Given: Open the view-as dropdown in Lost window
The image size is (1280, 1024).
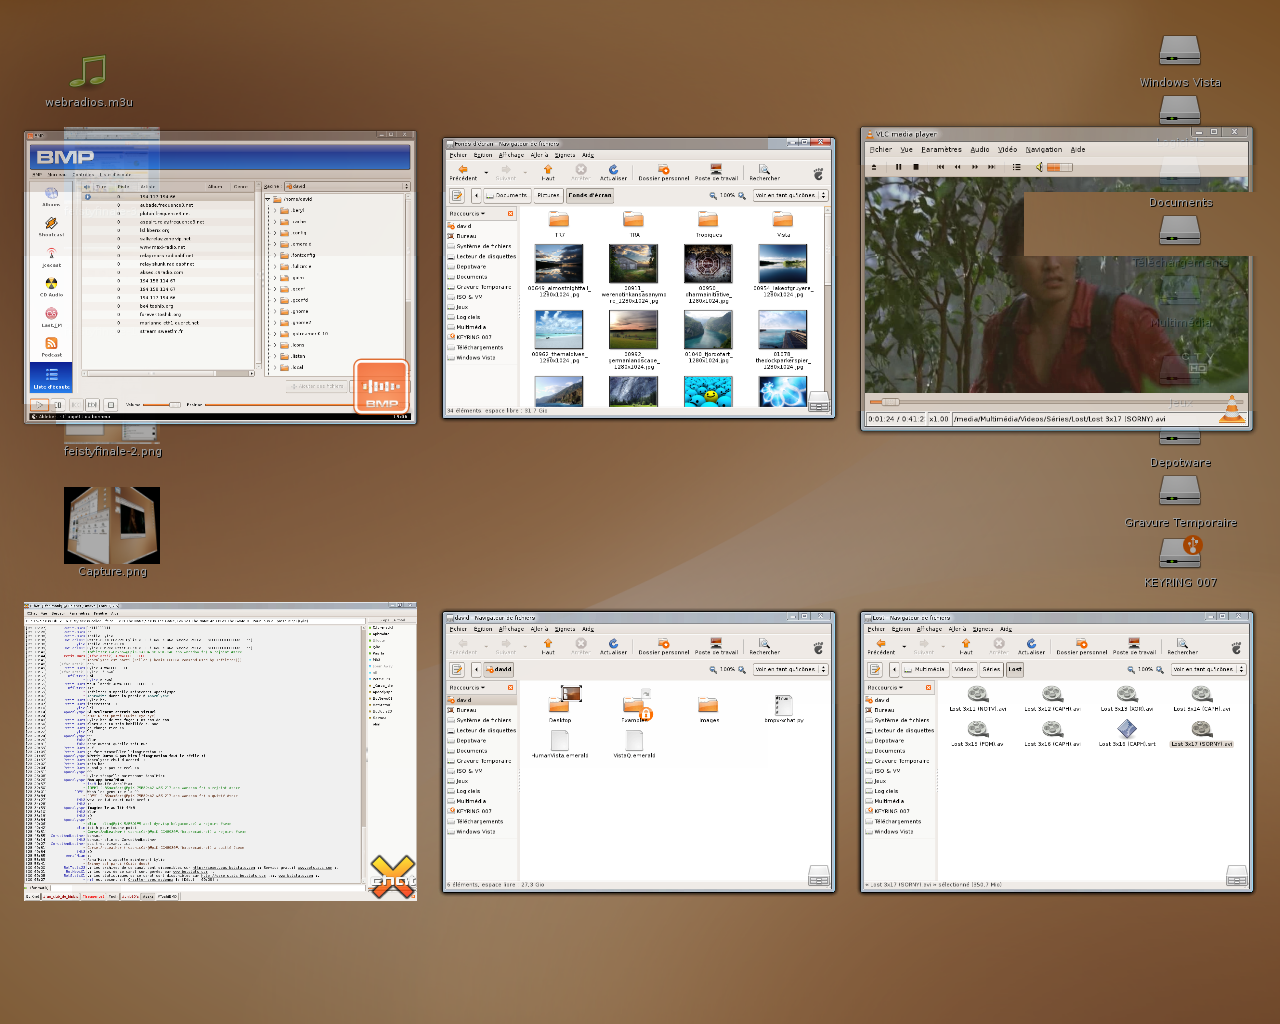Looking at the screenshot, I should (x=1208, y=669).
